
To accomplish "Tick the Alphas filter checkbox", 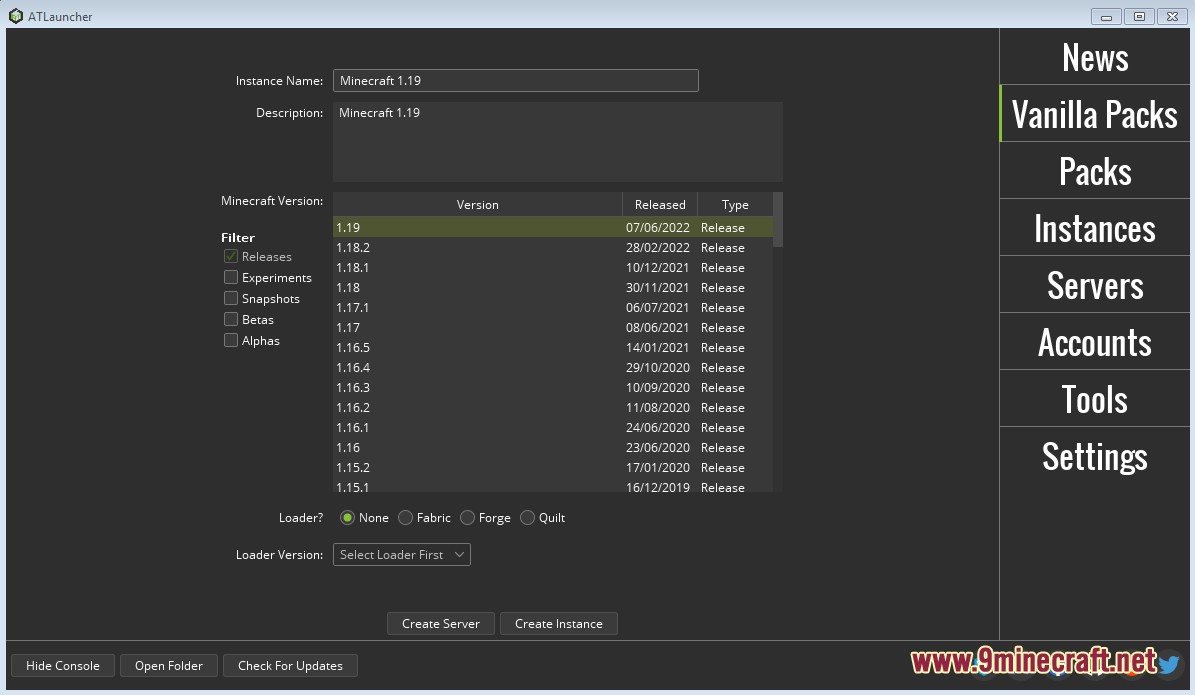I will click(231, 340).
